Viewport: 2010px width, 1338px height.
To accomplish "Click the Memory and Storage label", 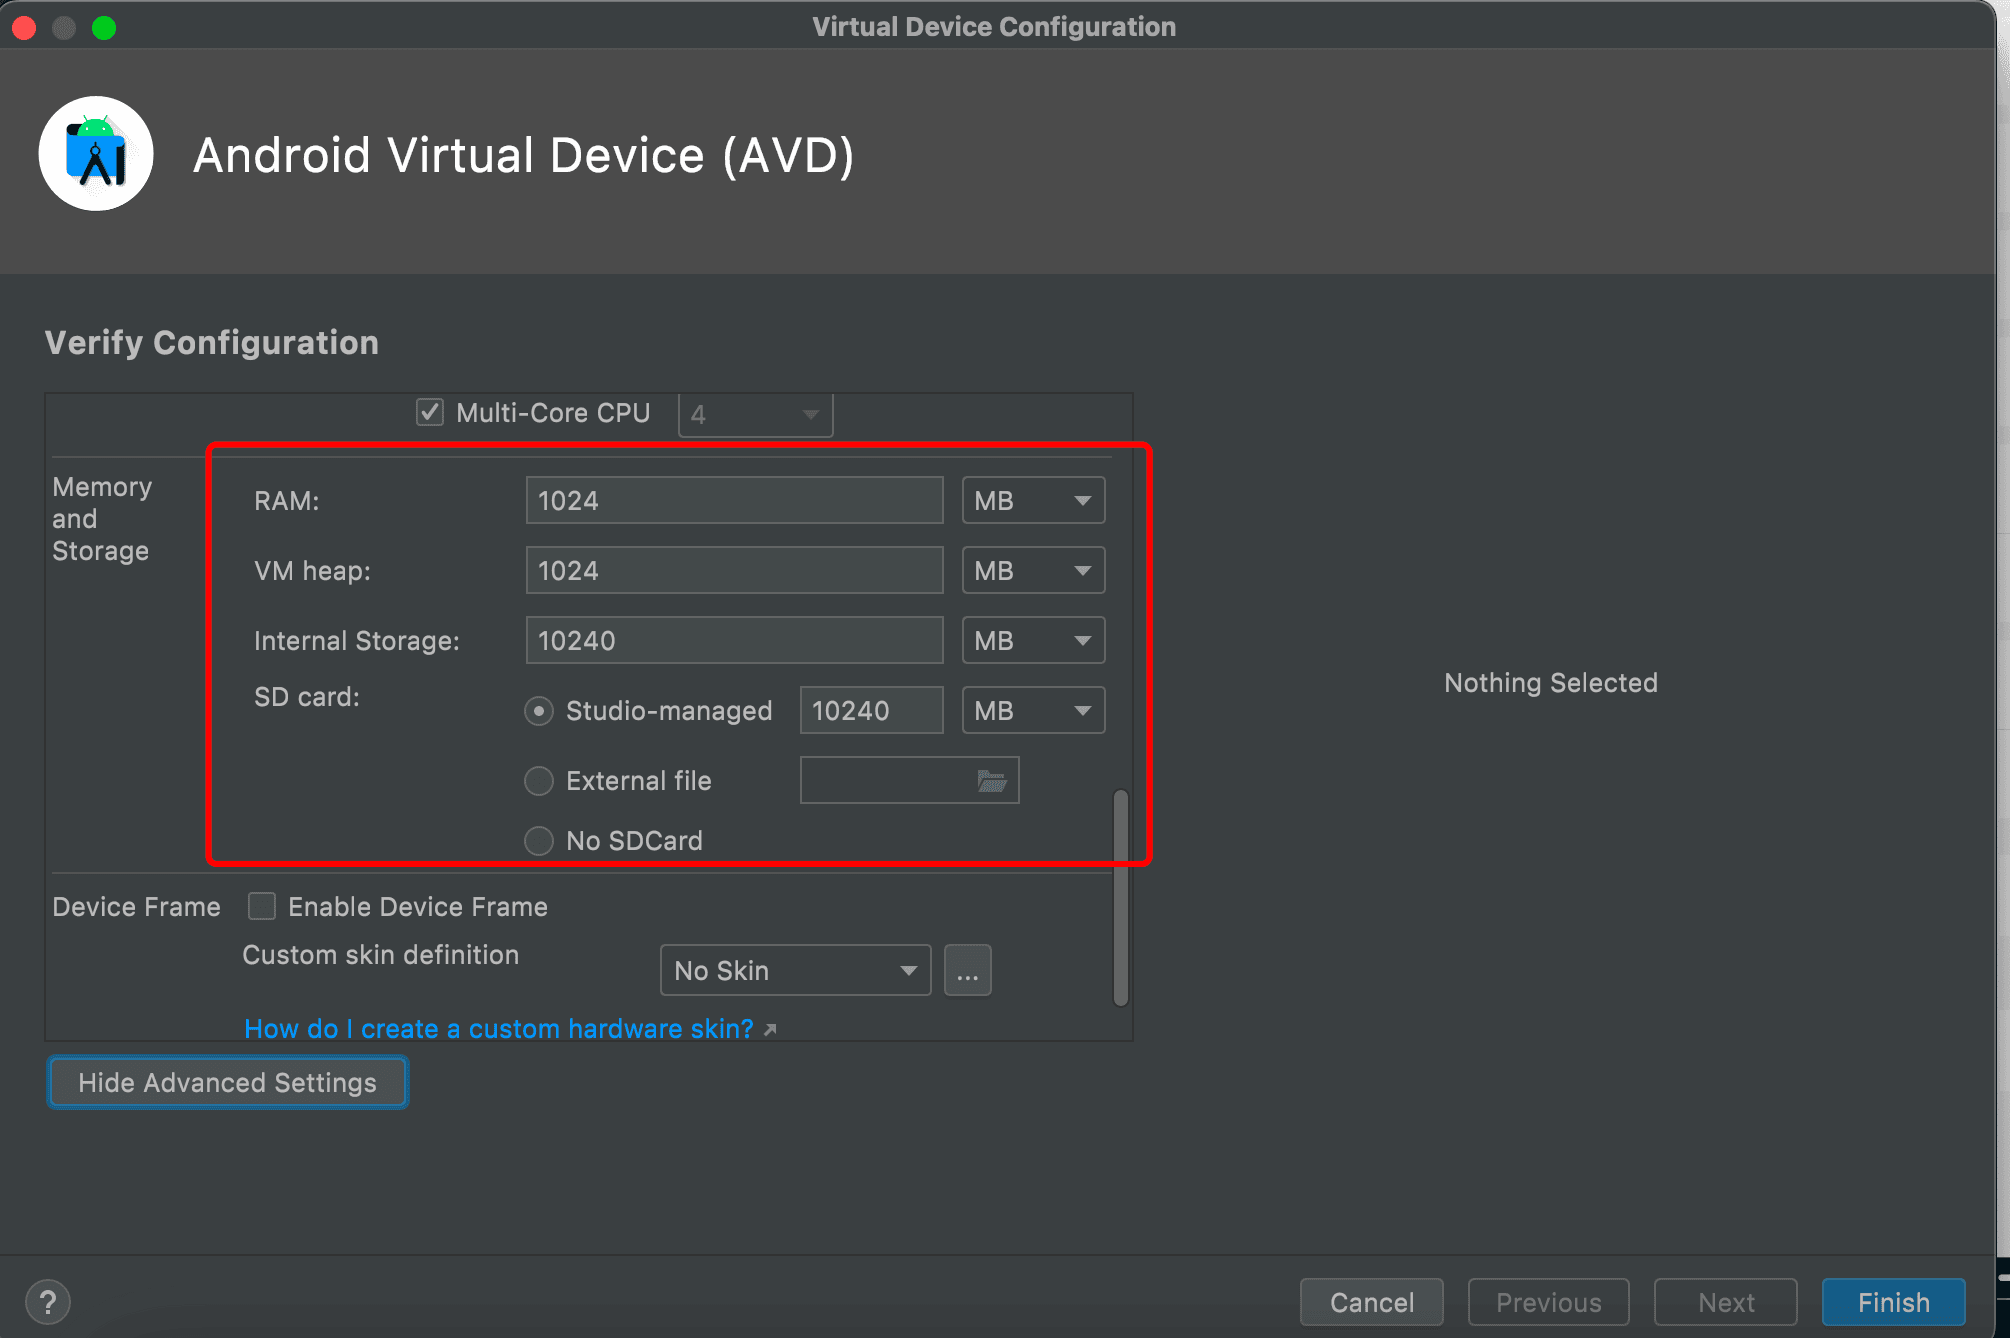I will [x=102, y=518].
